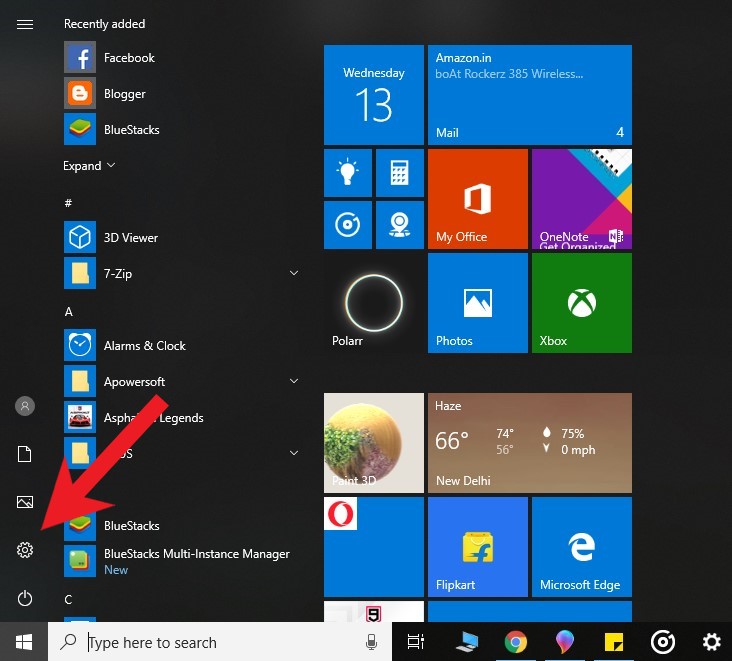Screen dimensions: 732x661
Task: Expand the 7-Zip folder chevron
Action: (294, 273)
